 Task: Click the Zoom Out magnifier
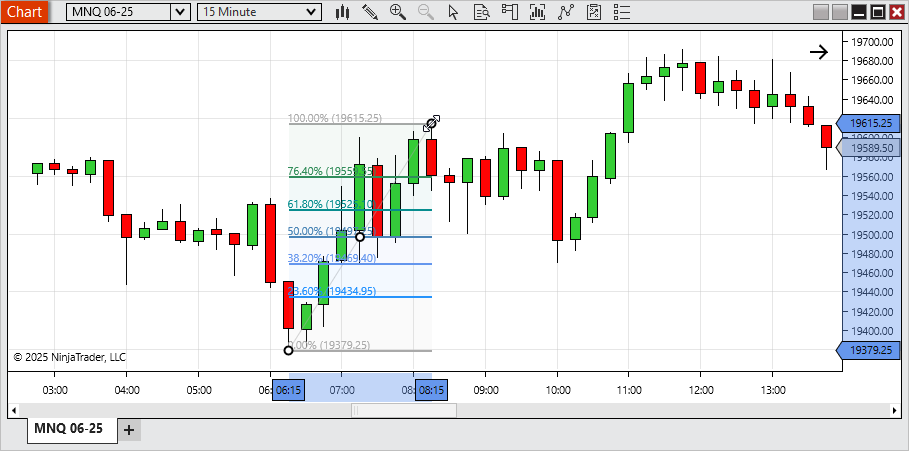click(x=426, y=12)
